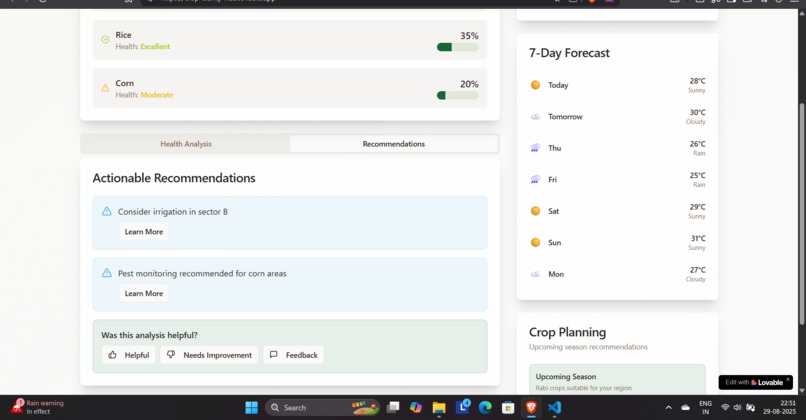Click the alert icon beside irrigation recommendation

click(x=106, y=211)
